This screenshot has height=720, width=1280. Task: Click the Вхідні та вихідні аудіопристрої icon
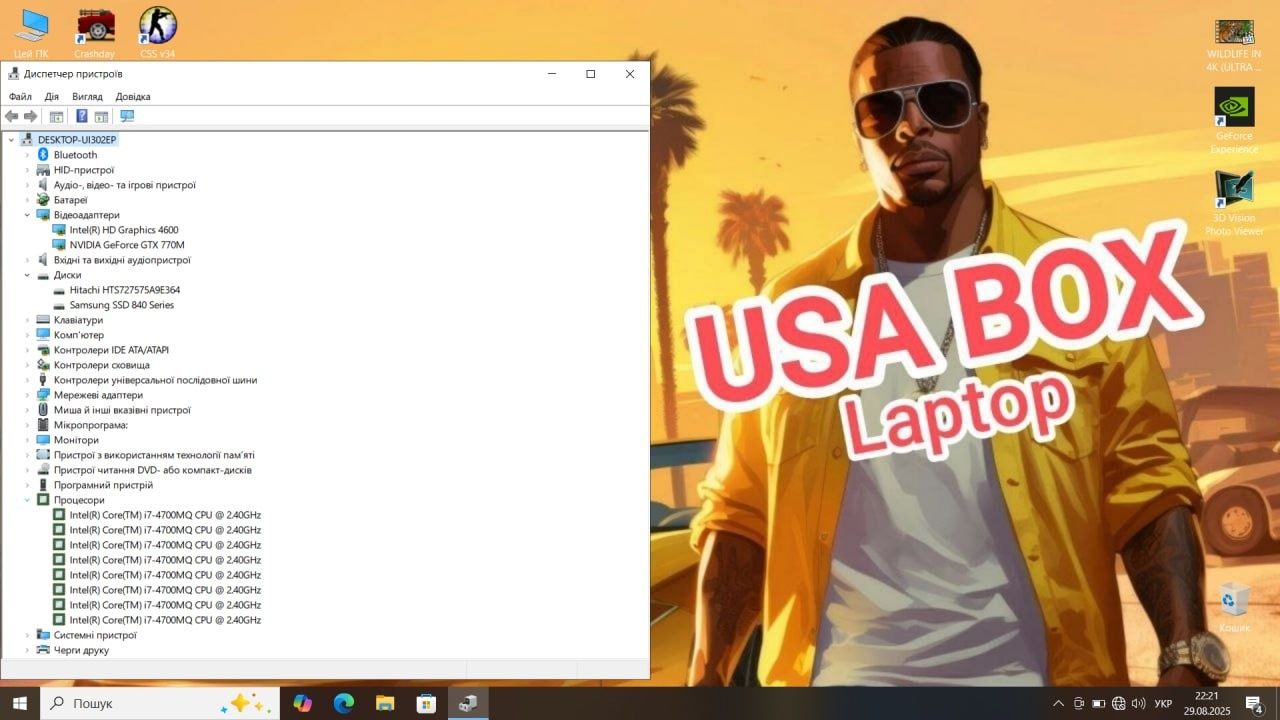(43, 260)
